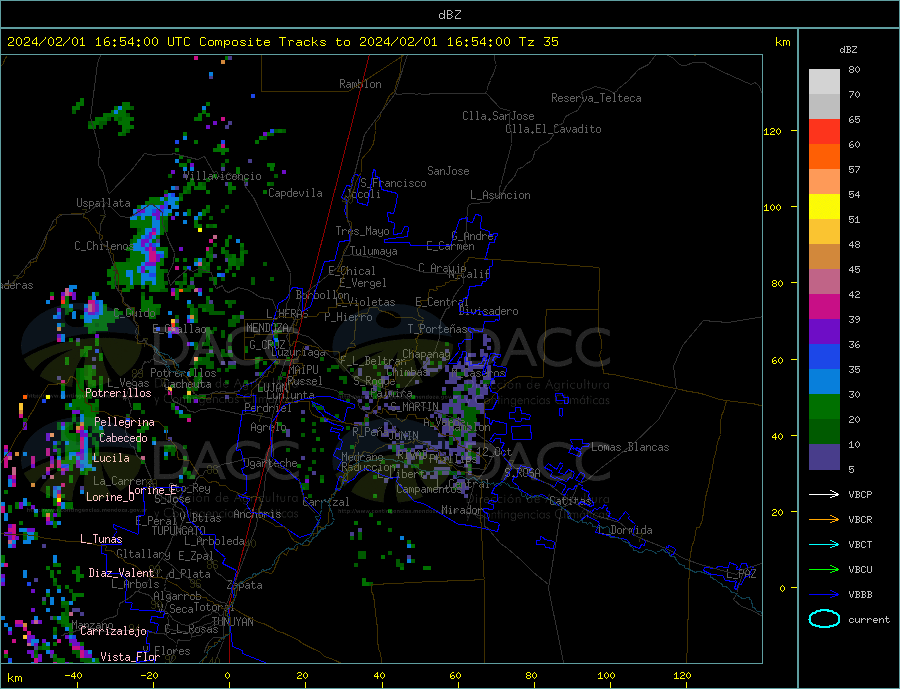Click the 'L_PAZ' label at right edge
The image size is (900, 689).
tap(741, 574)
